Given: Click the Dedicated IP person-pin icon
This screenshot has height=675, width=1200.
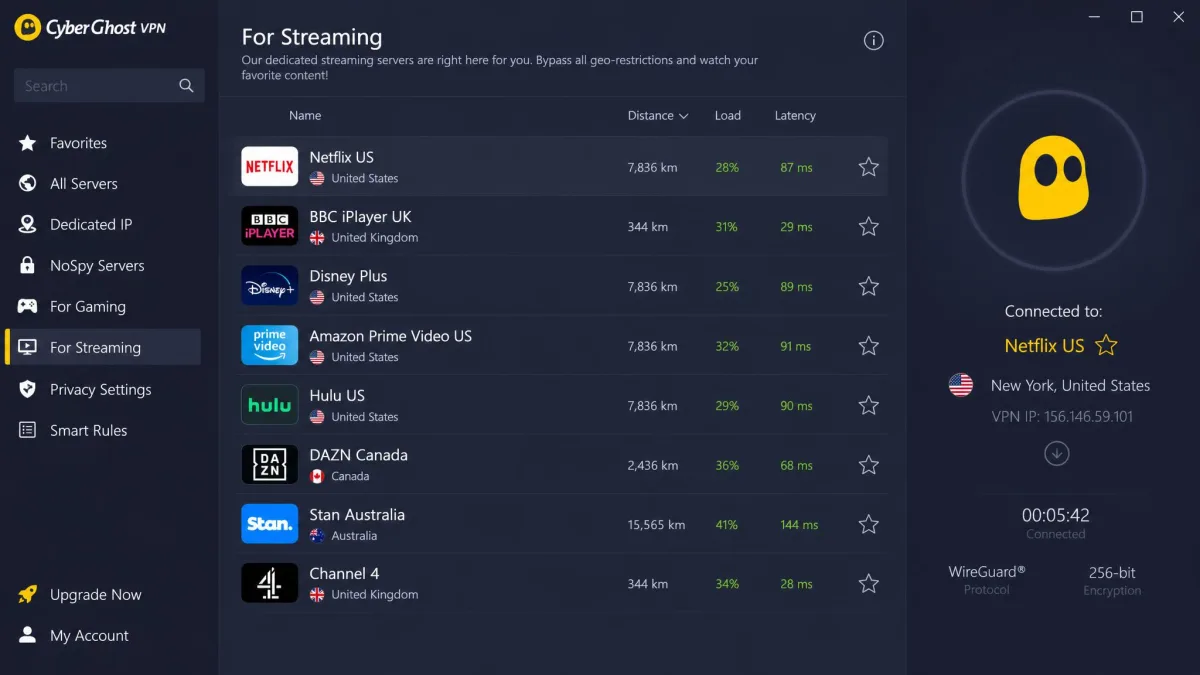Looking at the screenshot, I should pyautogui.click(x=28, y=225).
